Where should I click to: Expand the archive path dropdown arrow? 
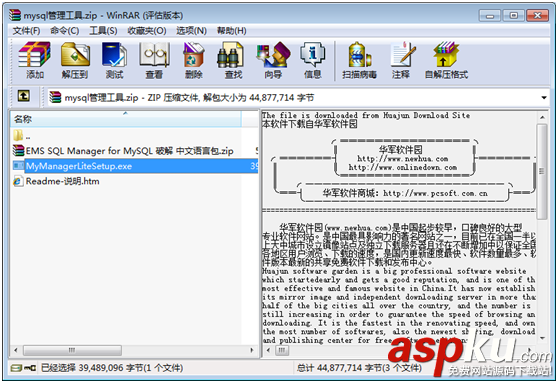click(544, 98)
